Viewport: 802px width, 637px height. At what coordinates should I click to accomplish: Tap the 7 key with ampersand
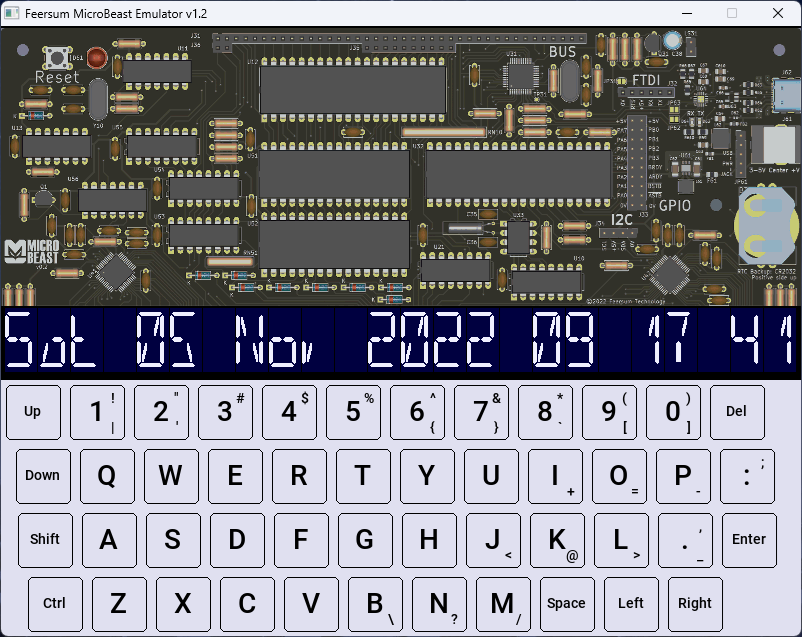tap(481, 412)
